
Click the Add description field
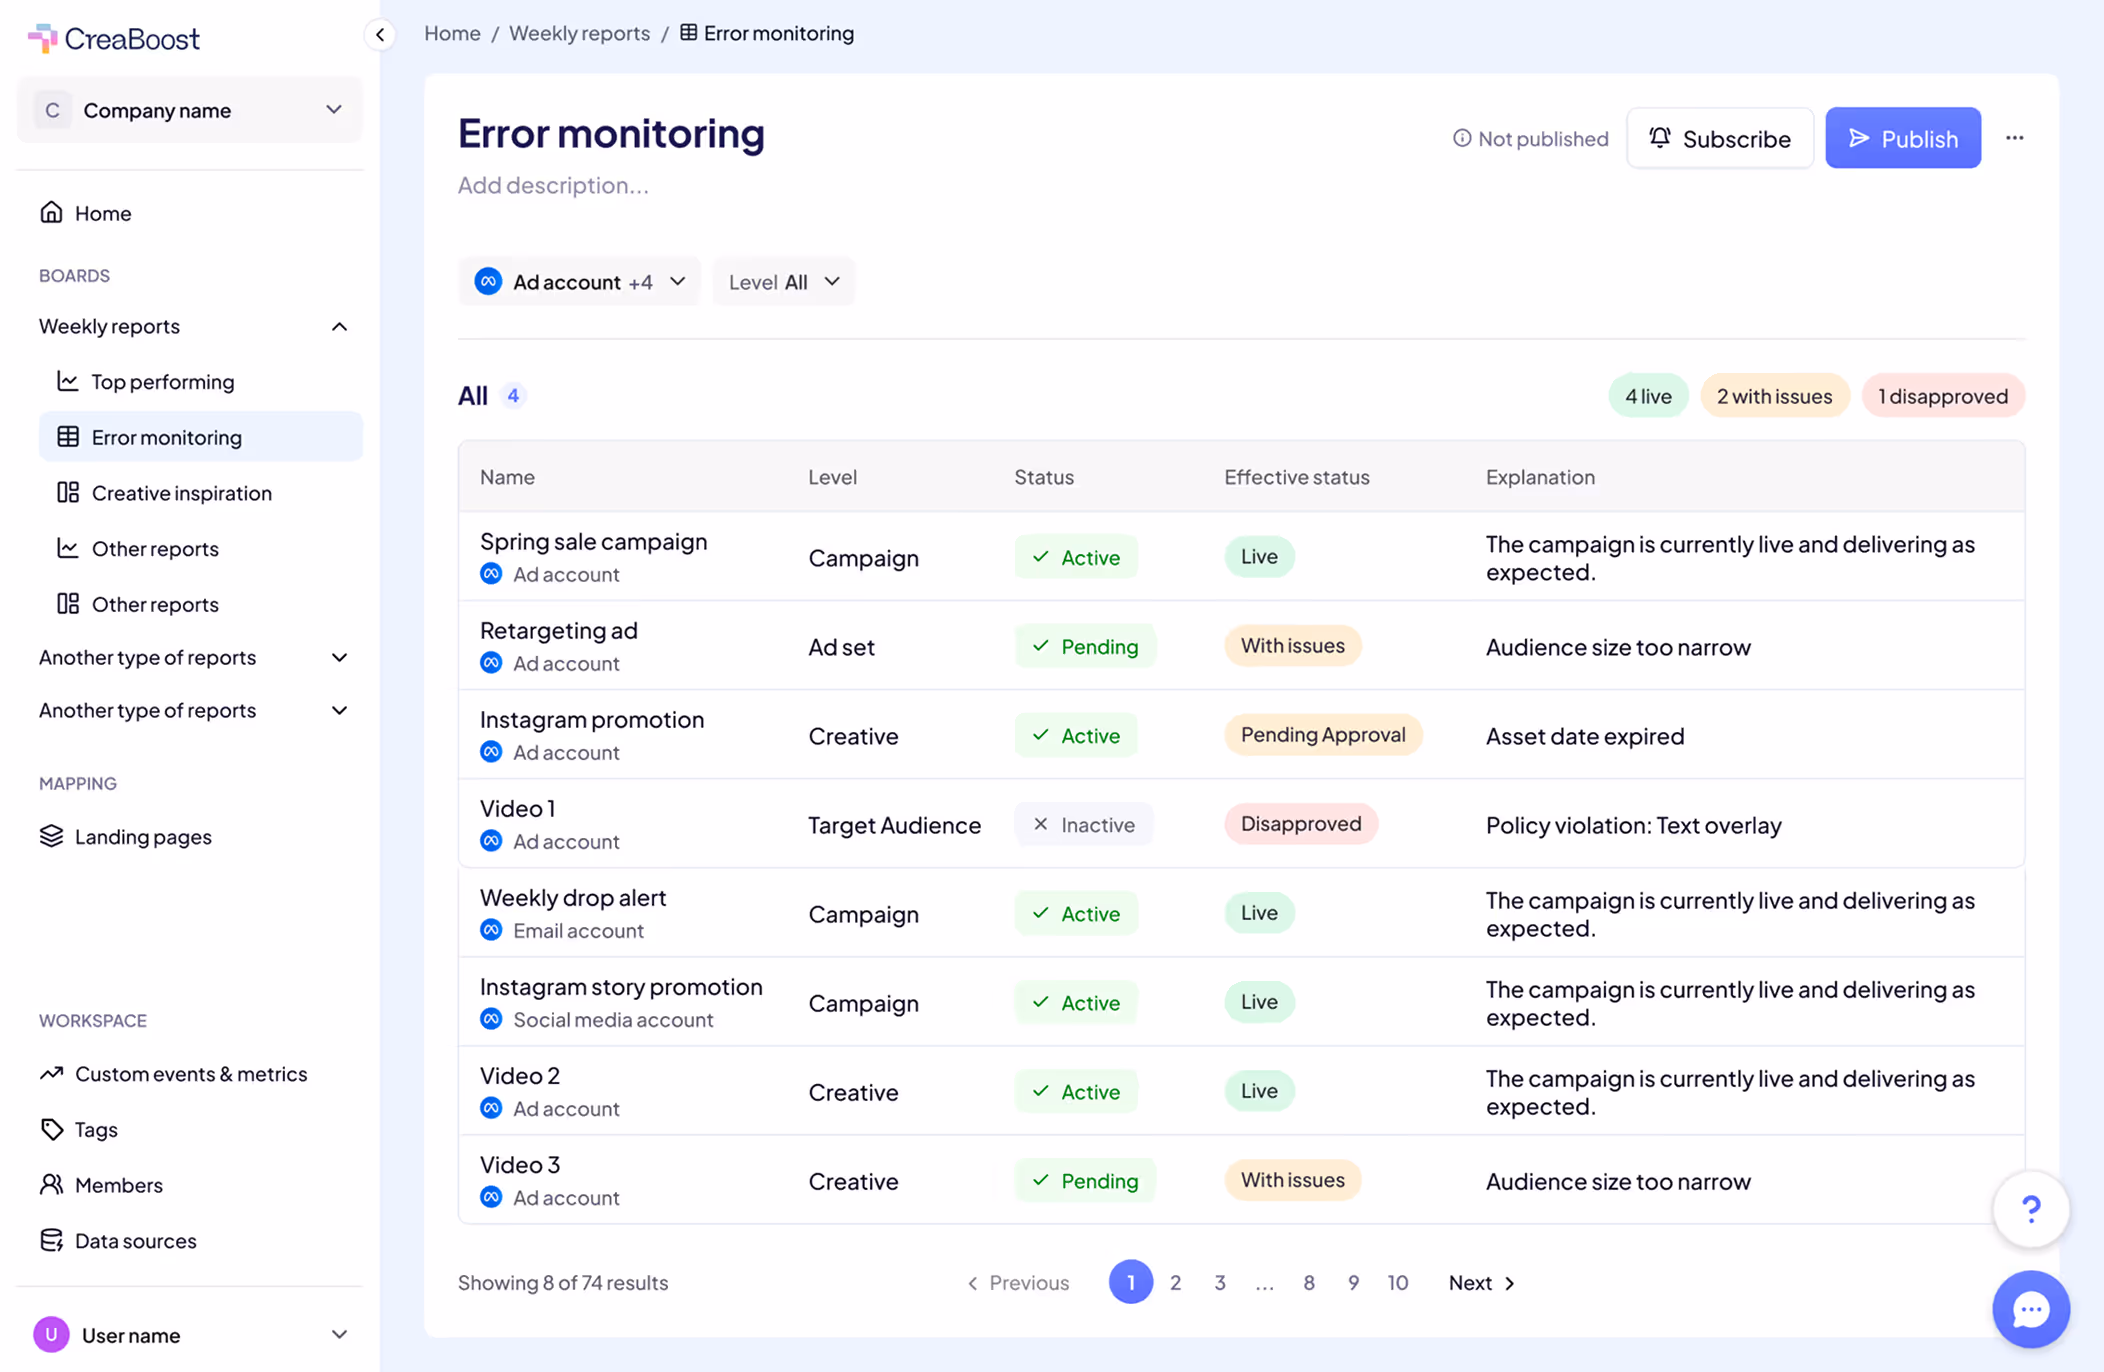pos(553,186)
